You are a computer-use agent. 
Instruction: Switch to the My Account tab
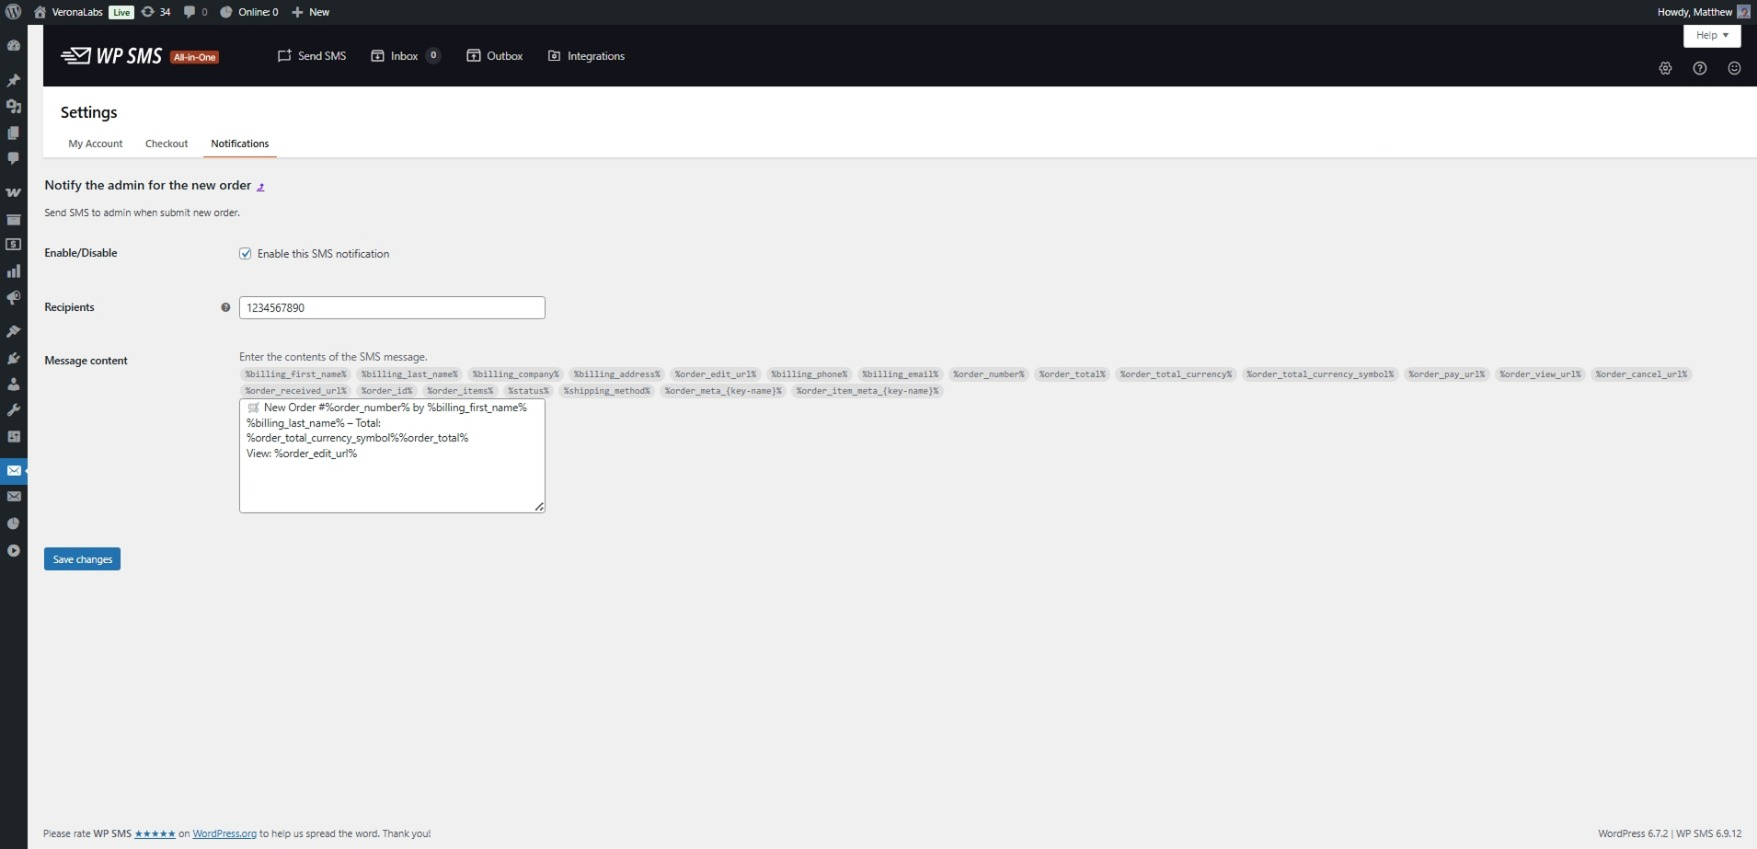point(95,144)
